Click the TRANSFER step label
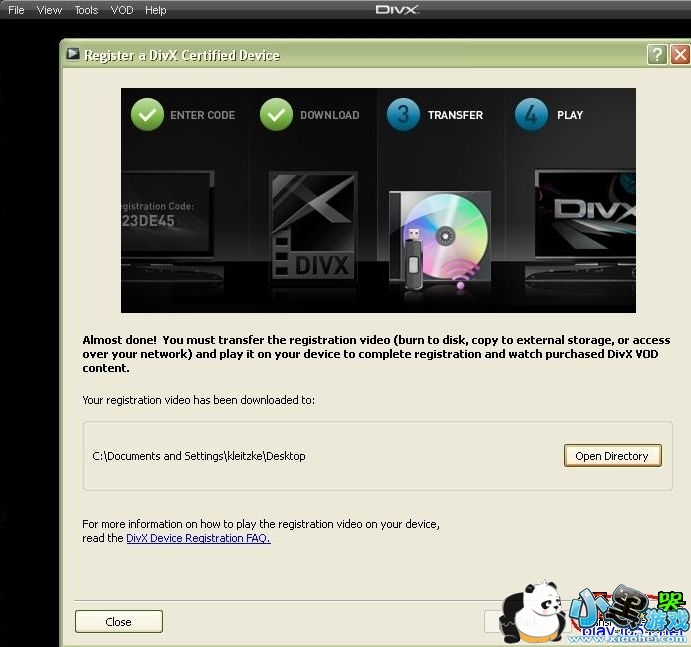The width and height of the screenshot is (691, 647). 455,115
